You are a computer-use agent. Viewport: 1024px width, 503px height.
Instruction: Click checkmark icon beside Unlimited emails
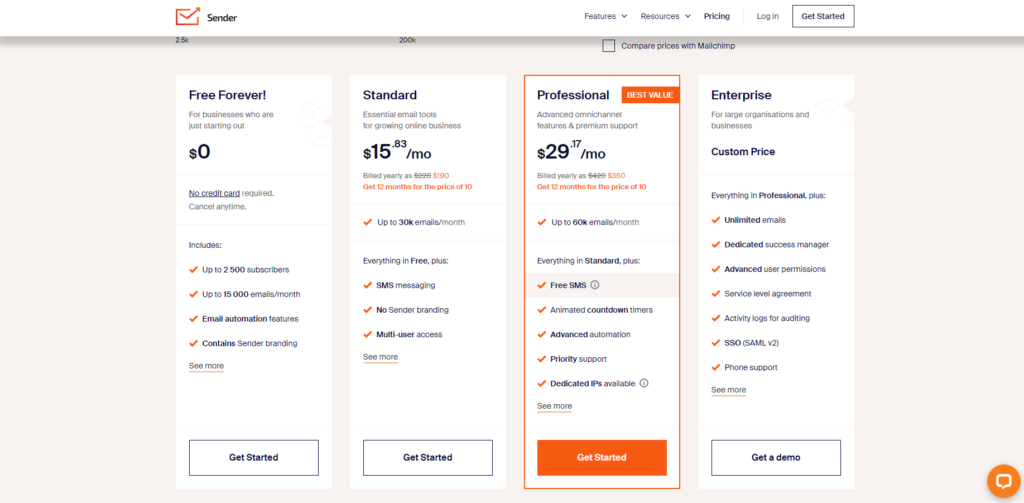(x=716, y=220)
